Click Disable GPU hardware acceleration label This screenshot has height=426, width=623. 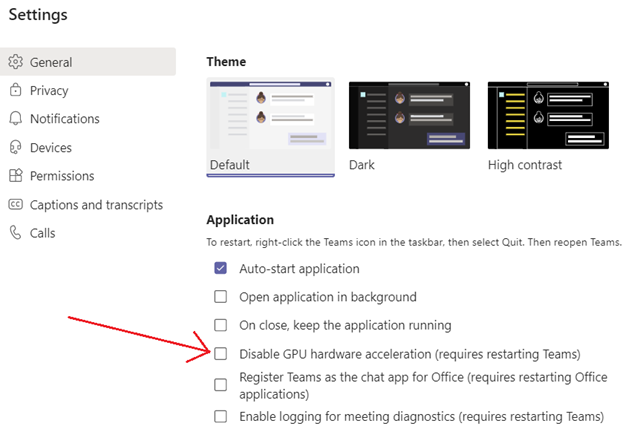tap(410, 354)
